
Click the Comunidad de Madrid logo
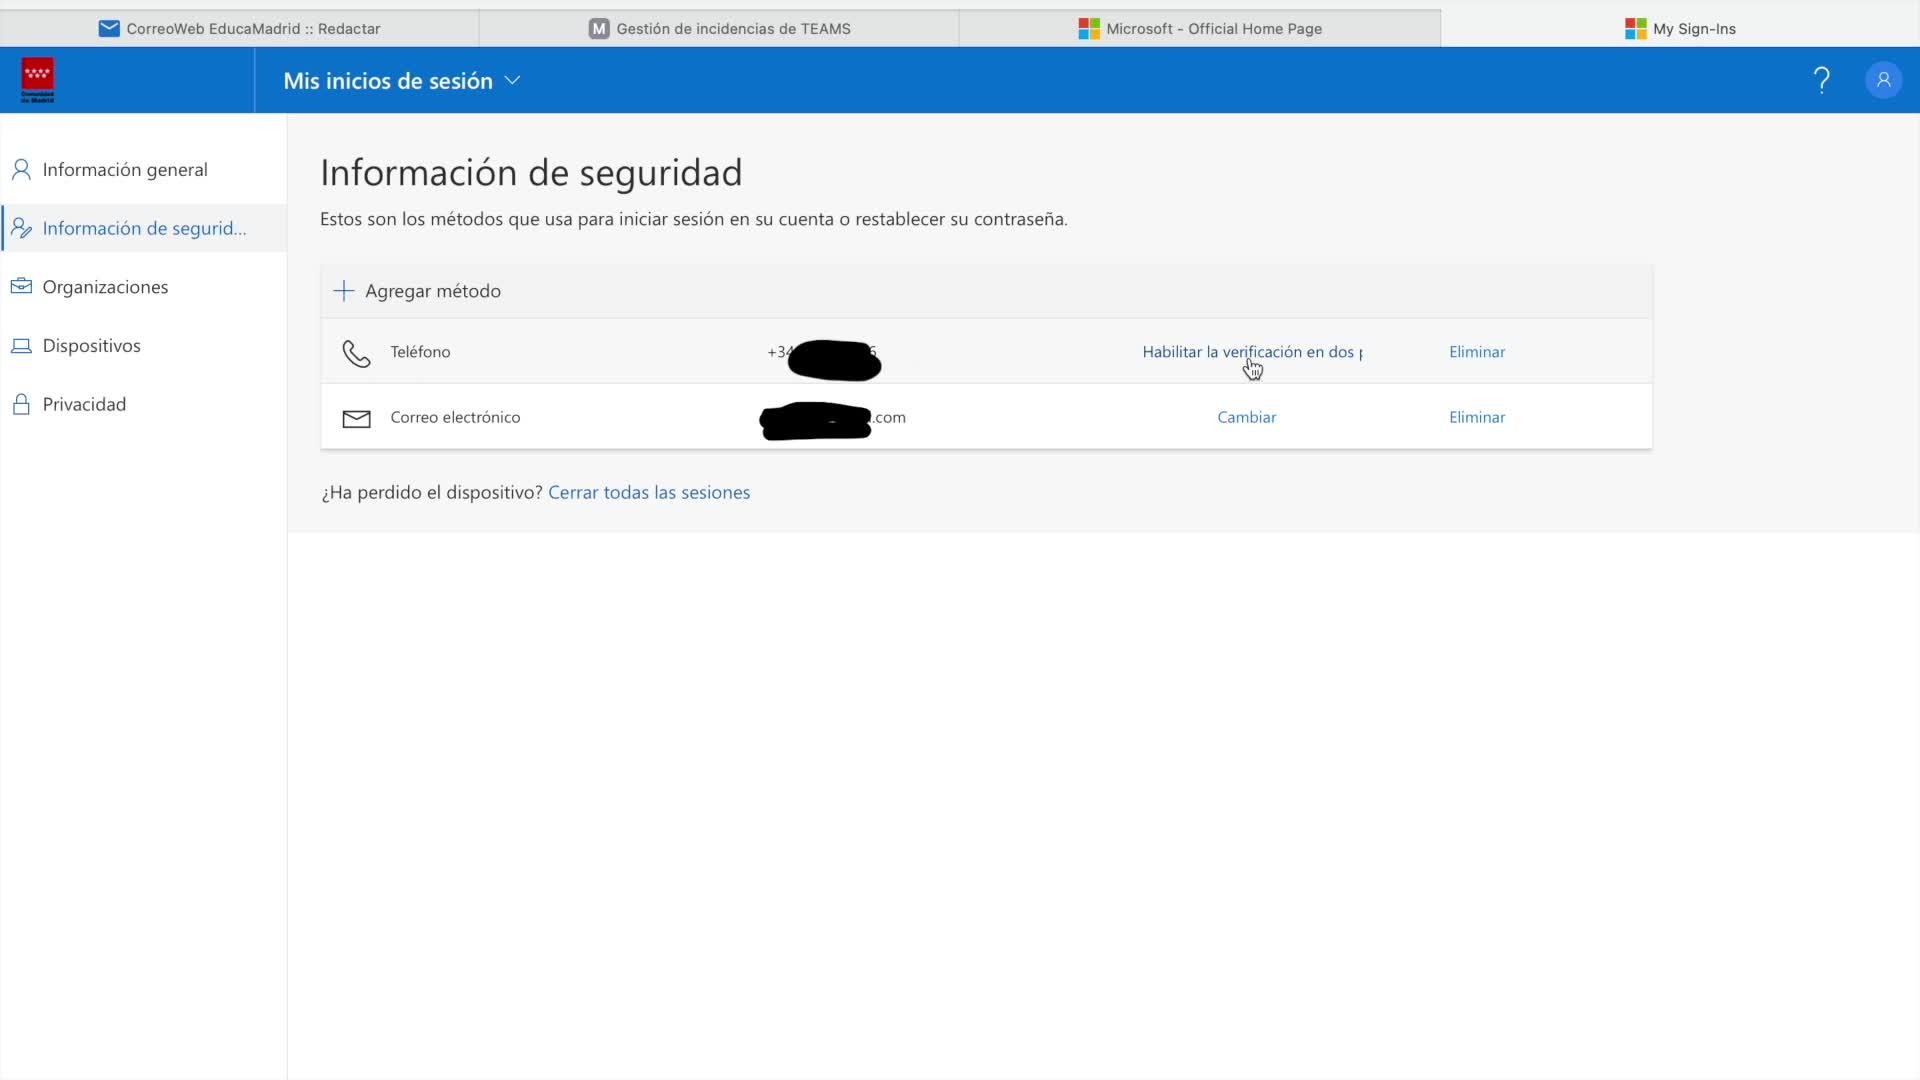(x=38, y=80)
